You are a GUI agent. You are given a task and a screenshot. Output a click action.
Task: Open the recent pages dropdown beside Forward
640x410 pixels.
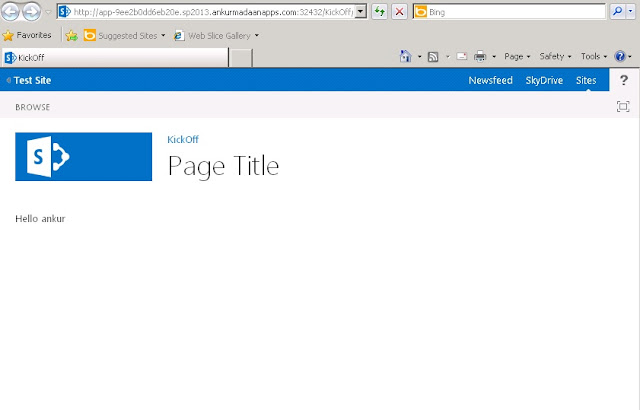[48, 12]
